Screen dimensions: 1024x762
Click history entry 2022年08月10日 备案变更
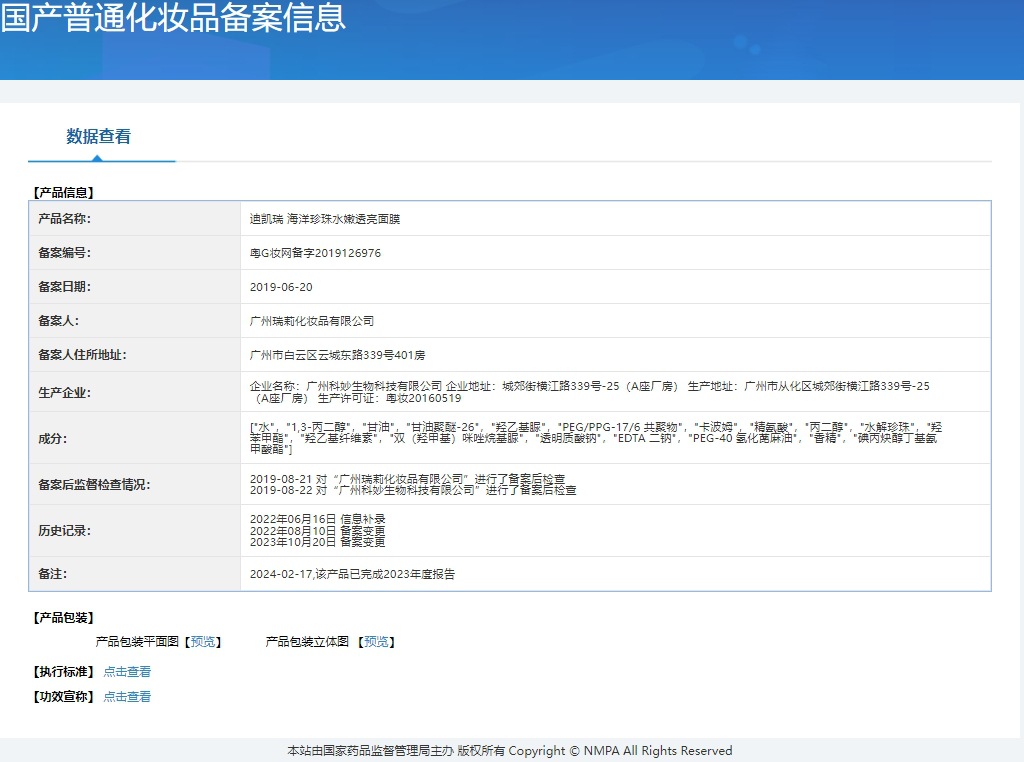317,531
